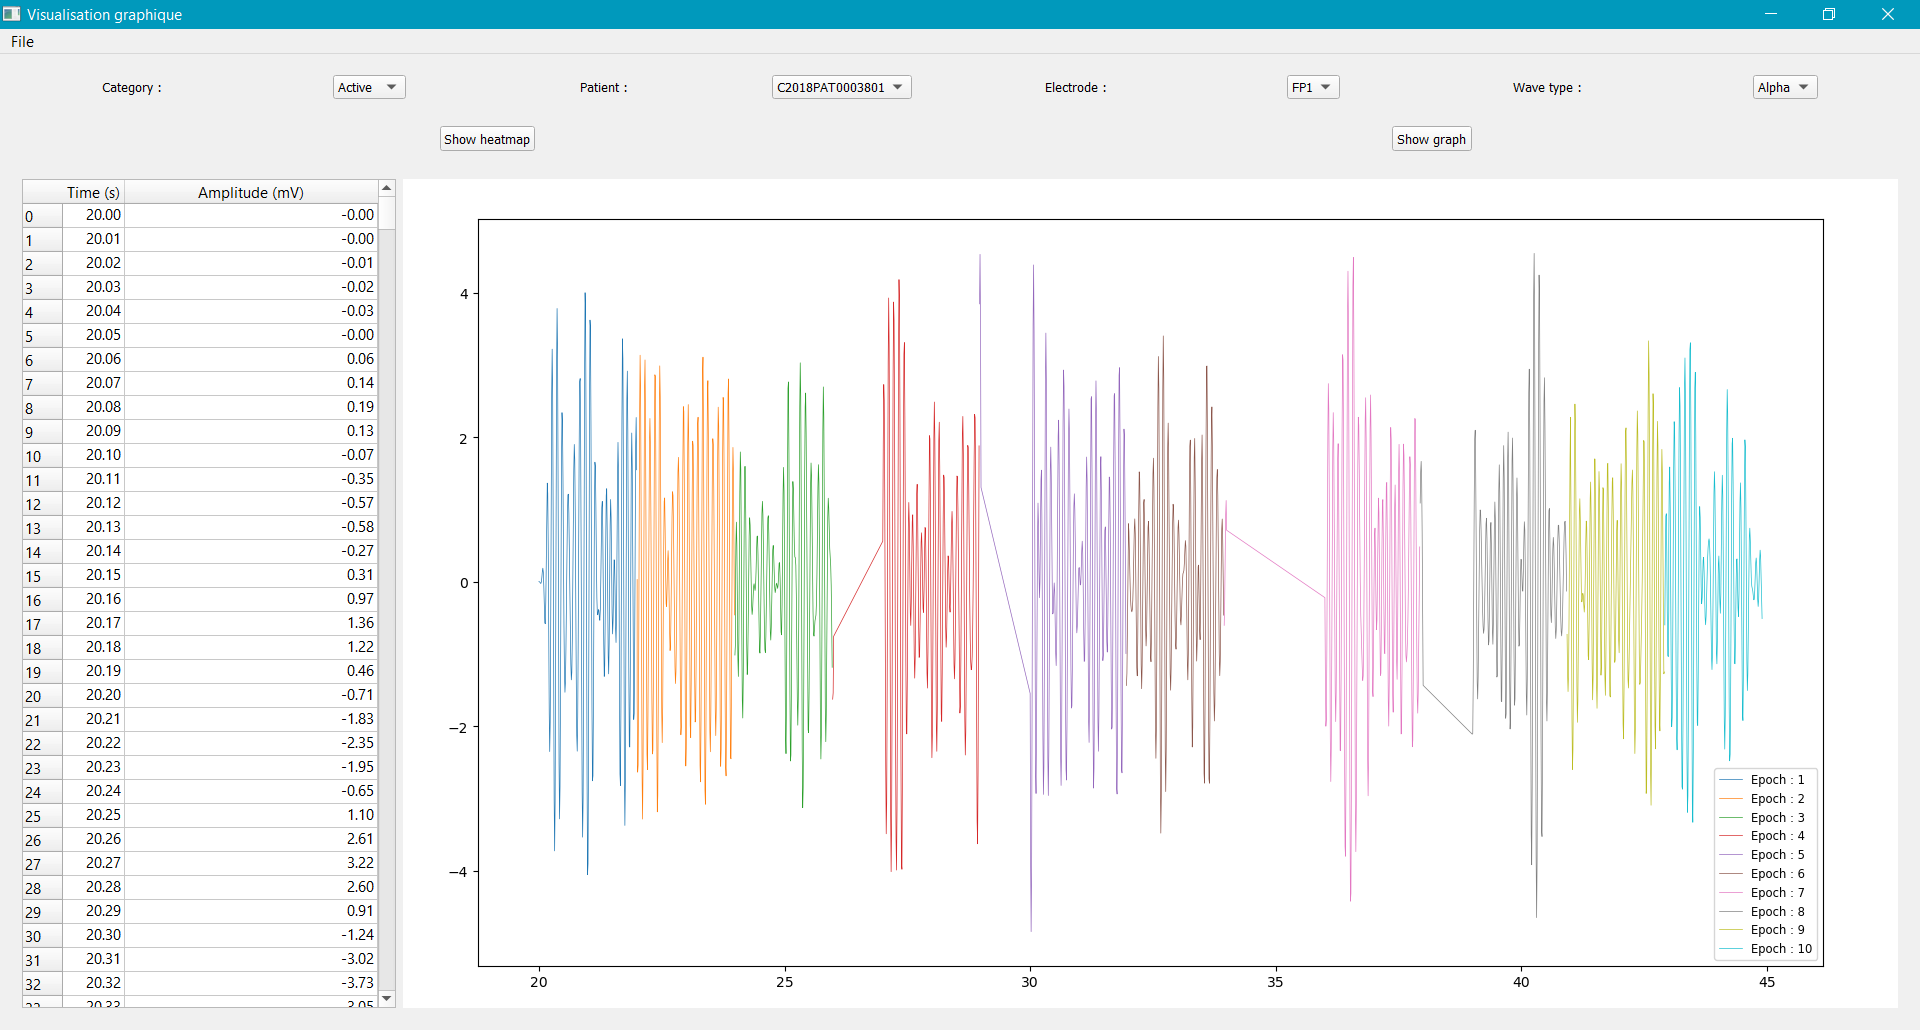This screenshot has width=1920, height=1030.
Task: Open the Wave type dropdown showing Alpha
Action: tap(1784, 87)
